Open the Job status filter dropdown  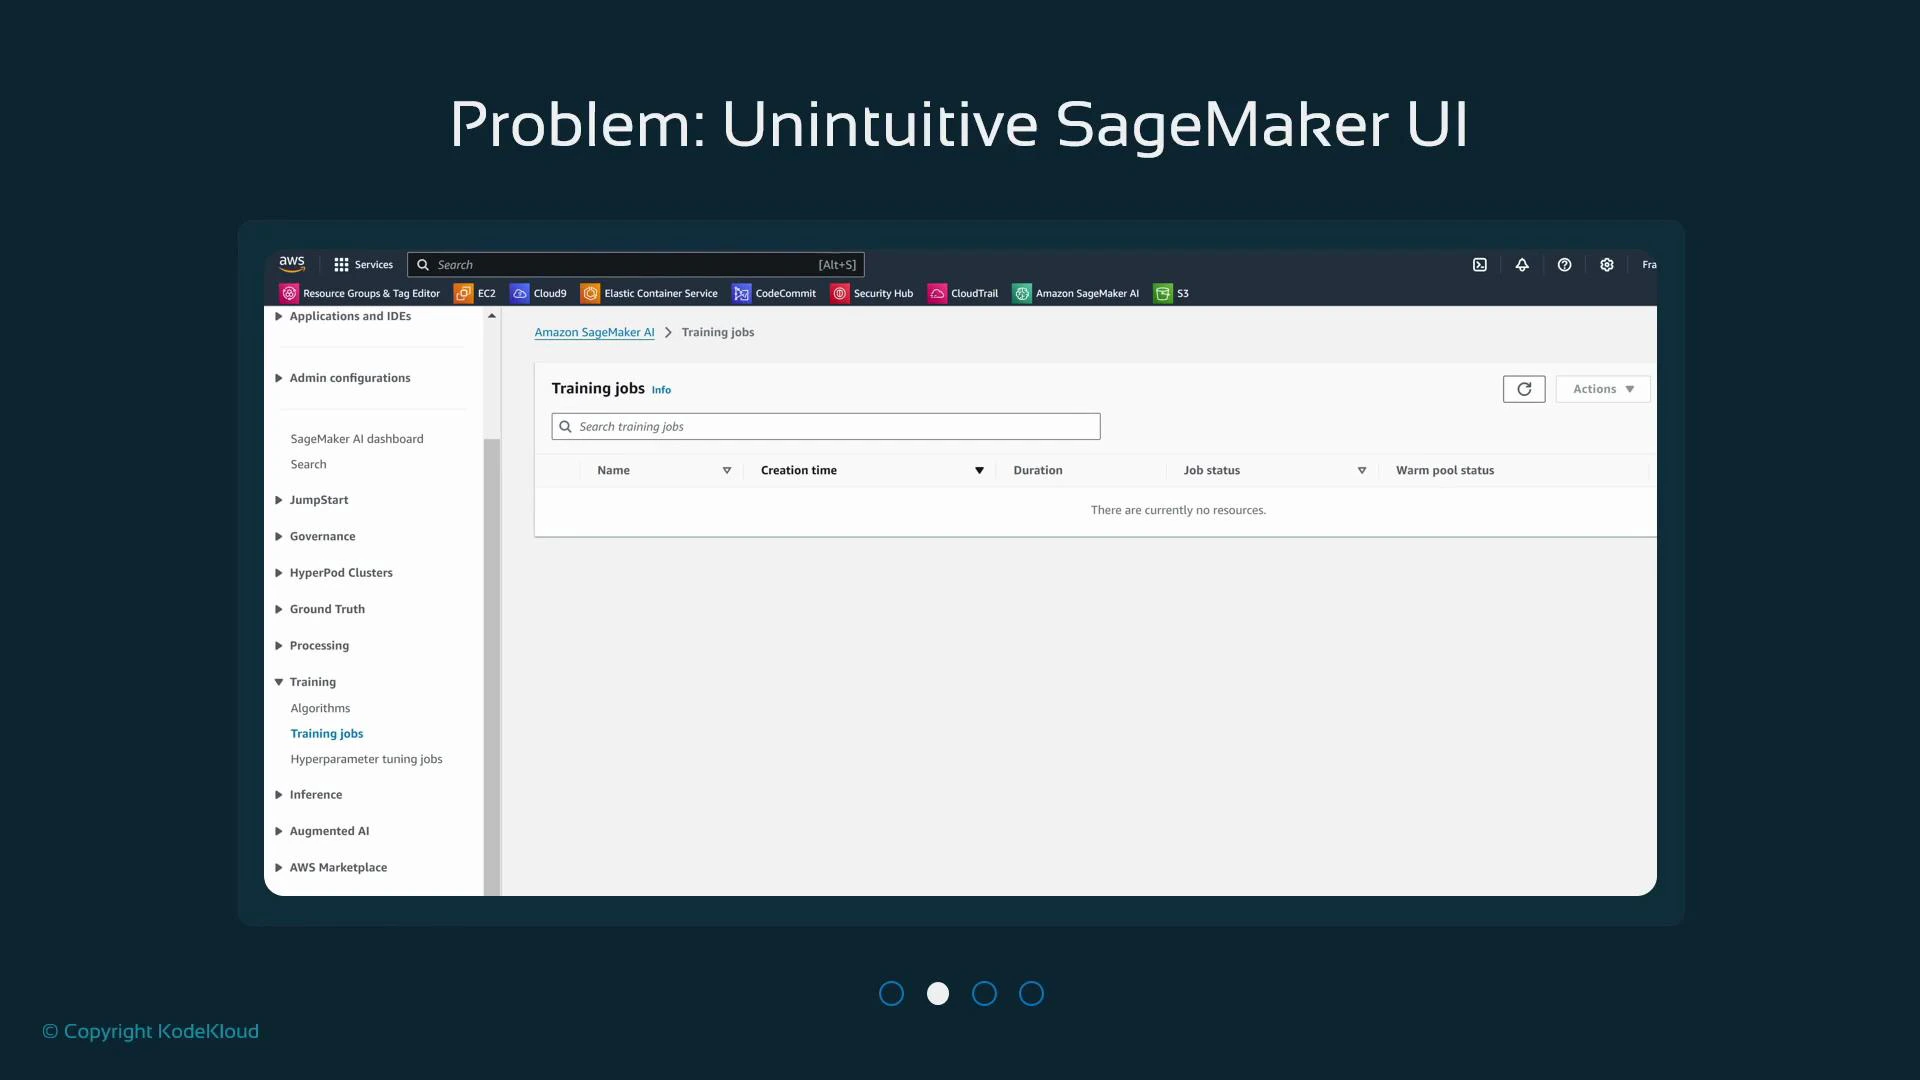pos(1361,470)
